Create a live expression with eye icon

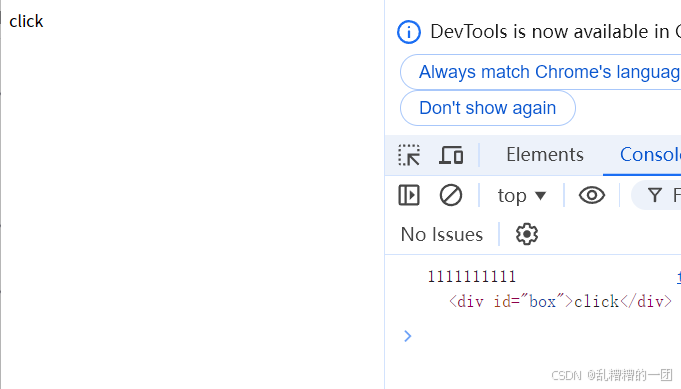(x=592, y=195)
